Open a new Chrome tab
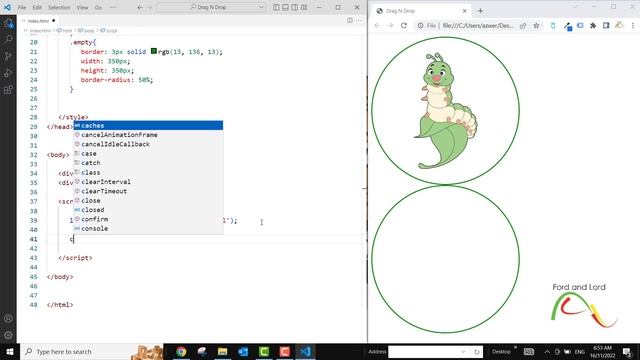The height and width of the screenshot is (360, 640). (480, 11)
